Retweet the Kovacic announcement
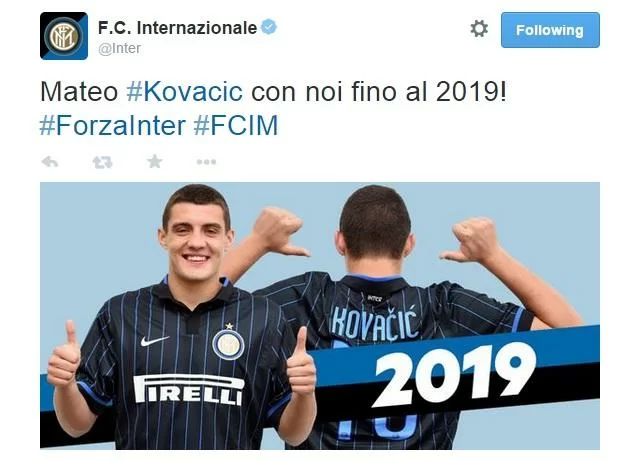Screen dimensions: 639x462 click(x=102, y=163)
